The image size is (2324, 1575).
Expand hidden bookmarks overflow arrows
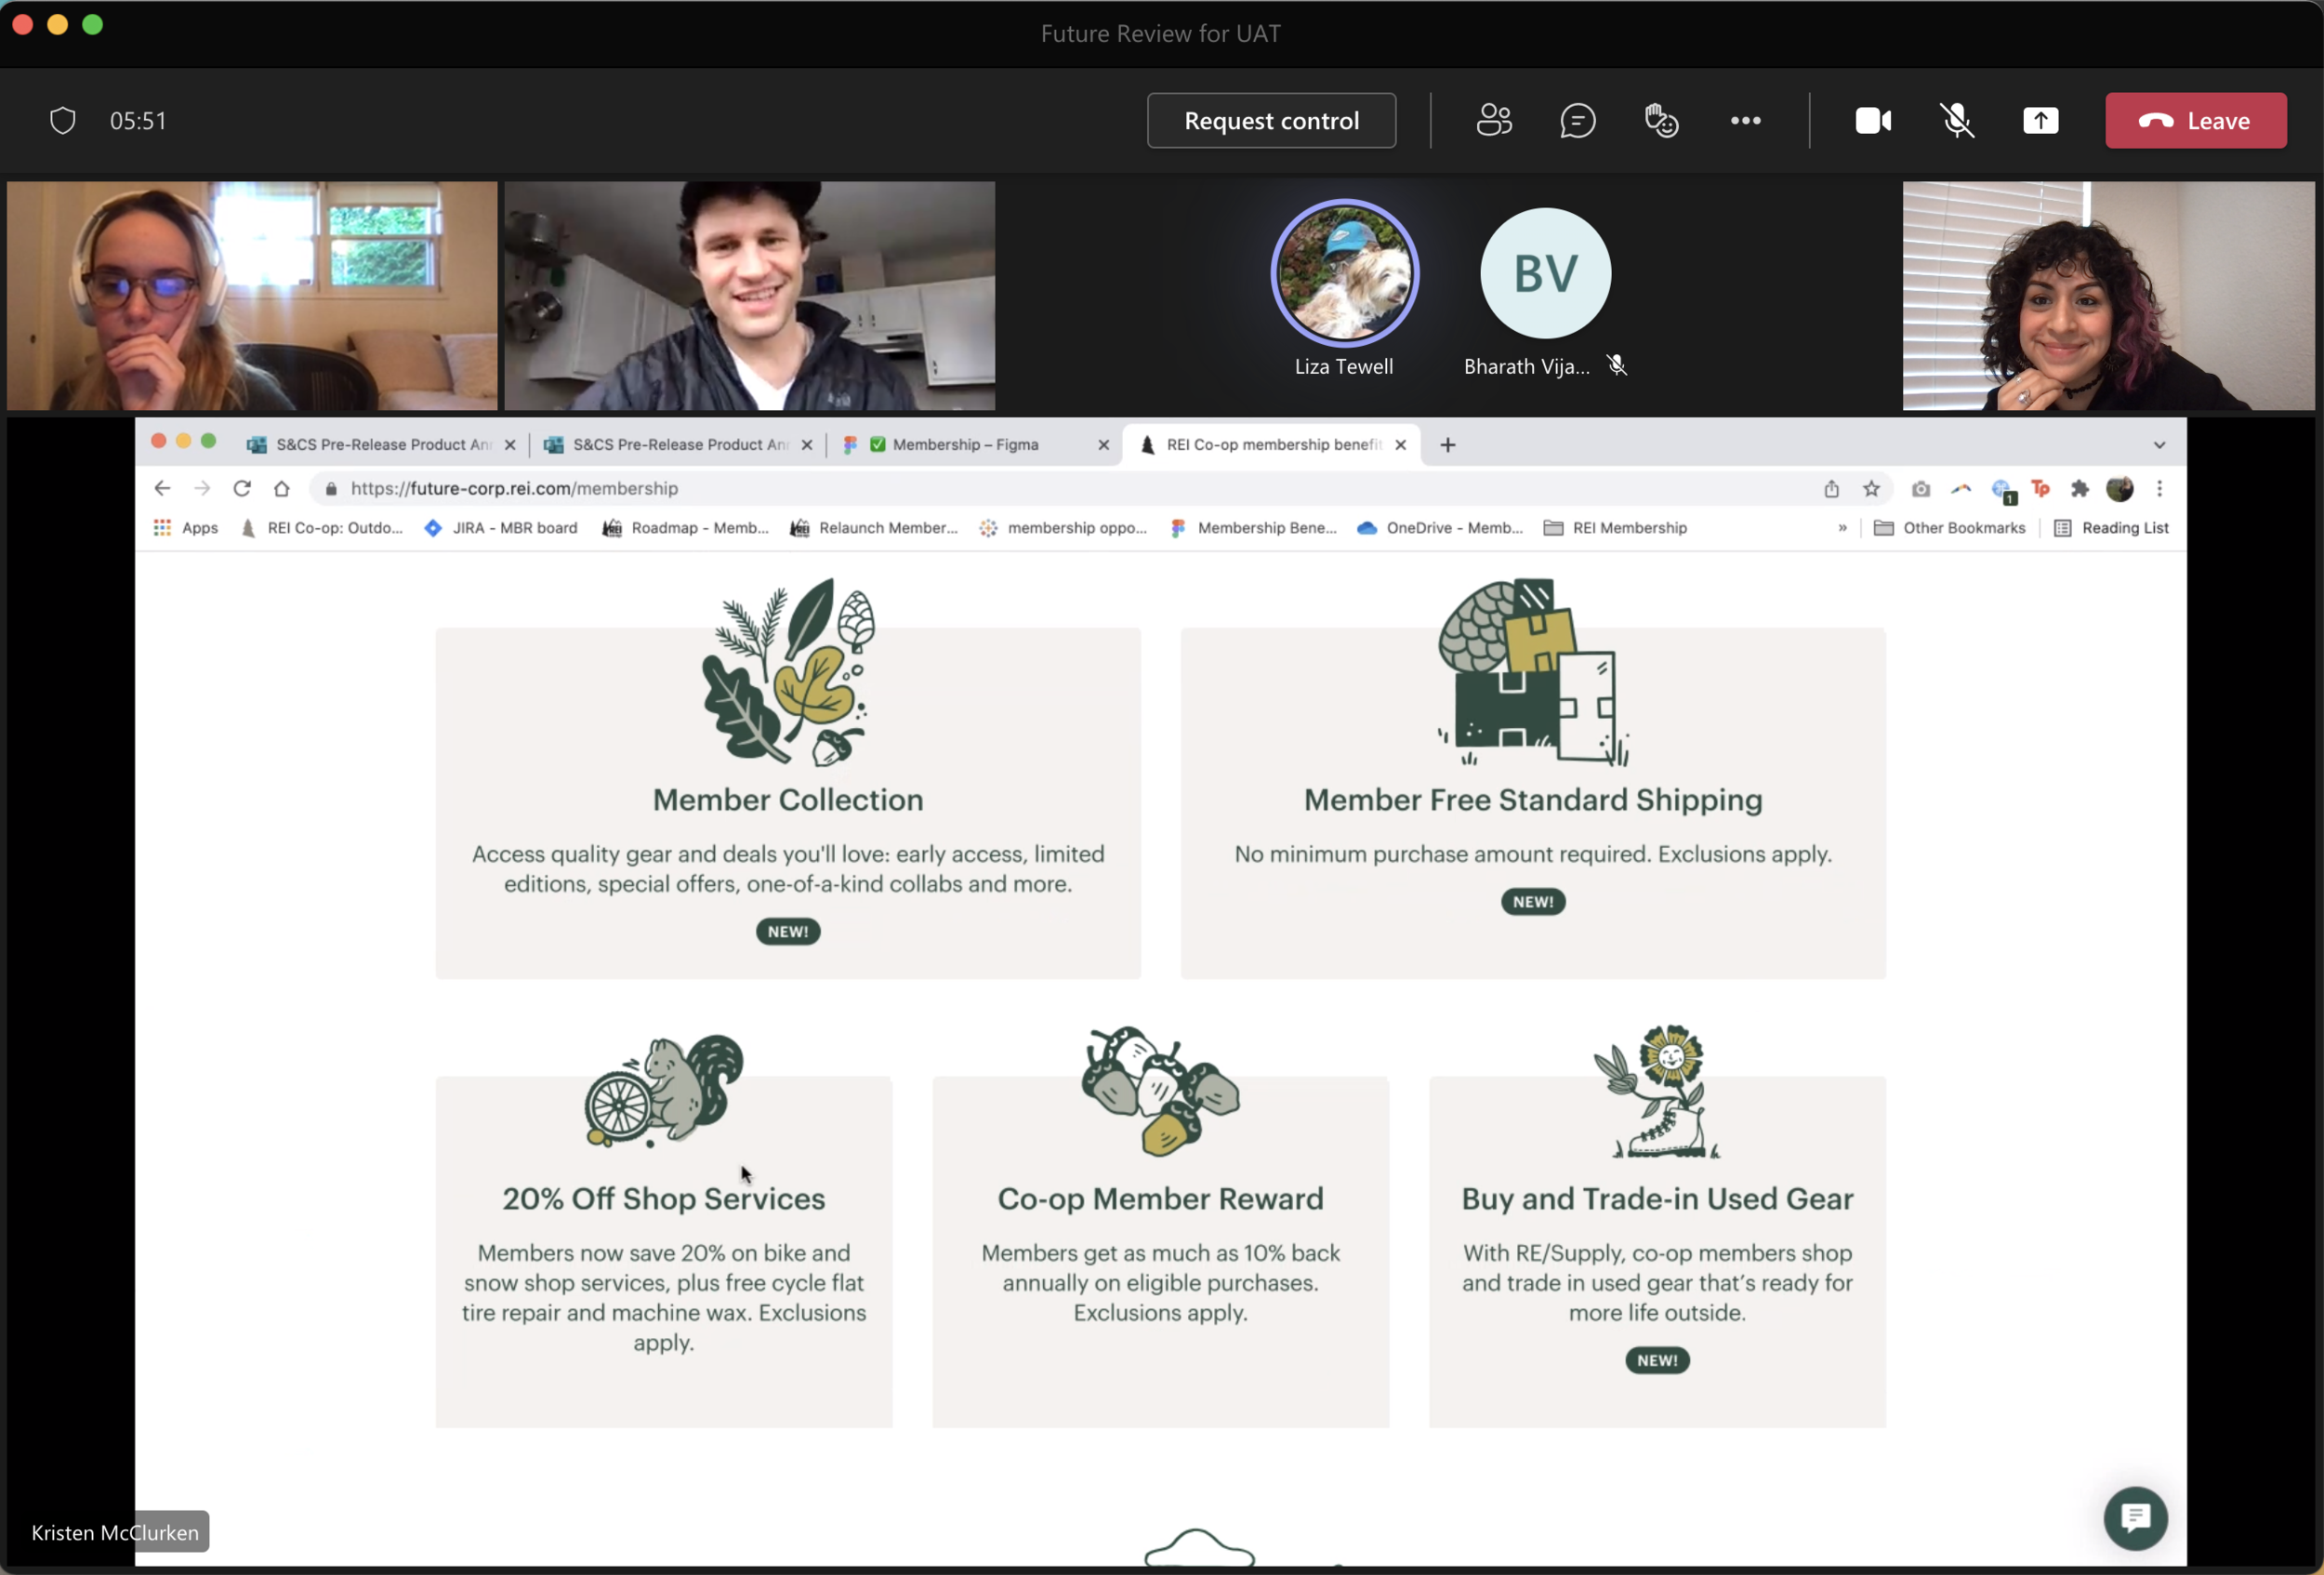[1842, 528]
